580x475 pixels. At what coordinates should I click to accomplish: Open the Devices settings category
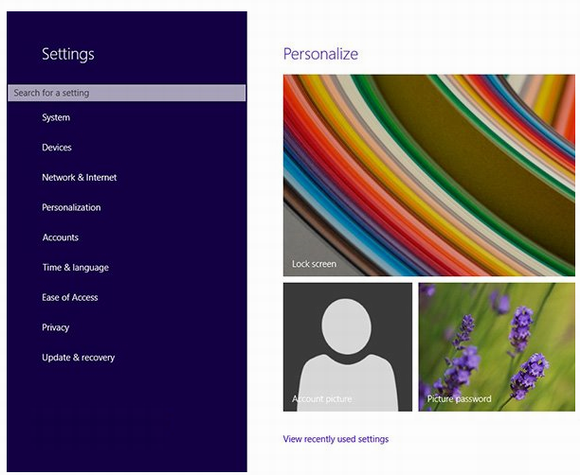tap(57, 148)
